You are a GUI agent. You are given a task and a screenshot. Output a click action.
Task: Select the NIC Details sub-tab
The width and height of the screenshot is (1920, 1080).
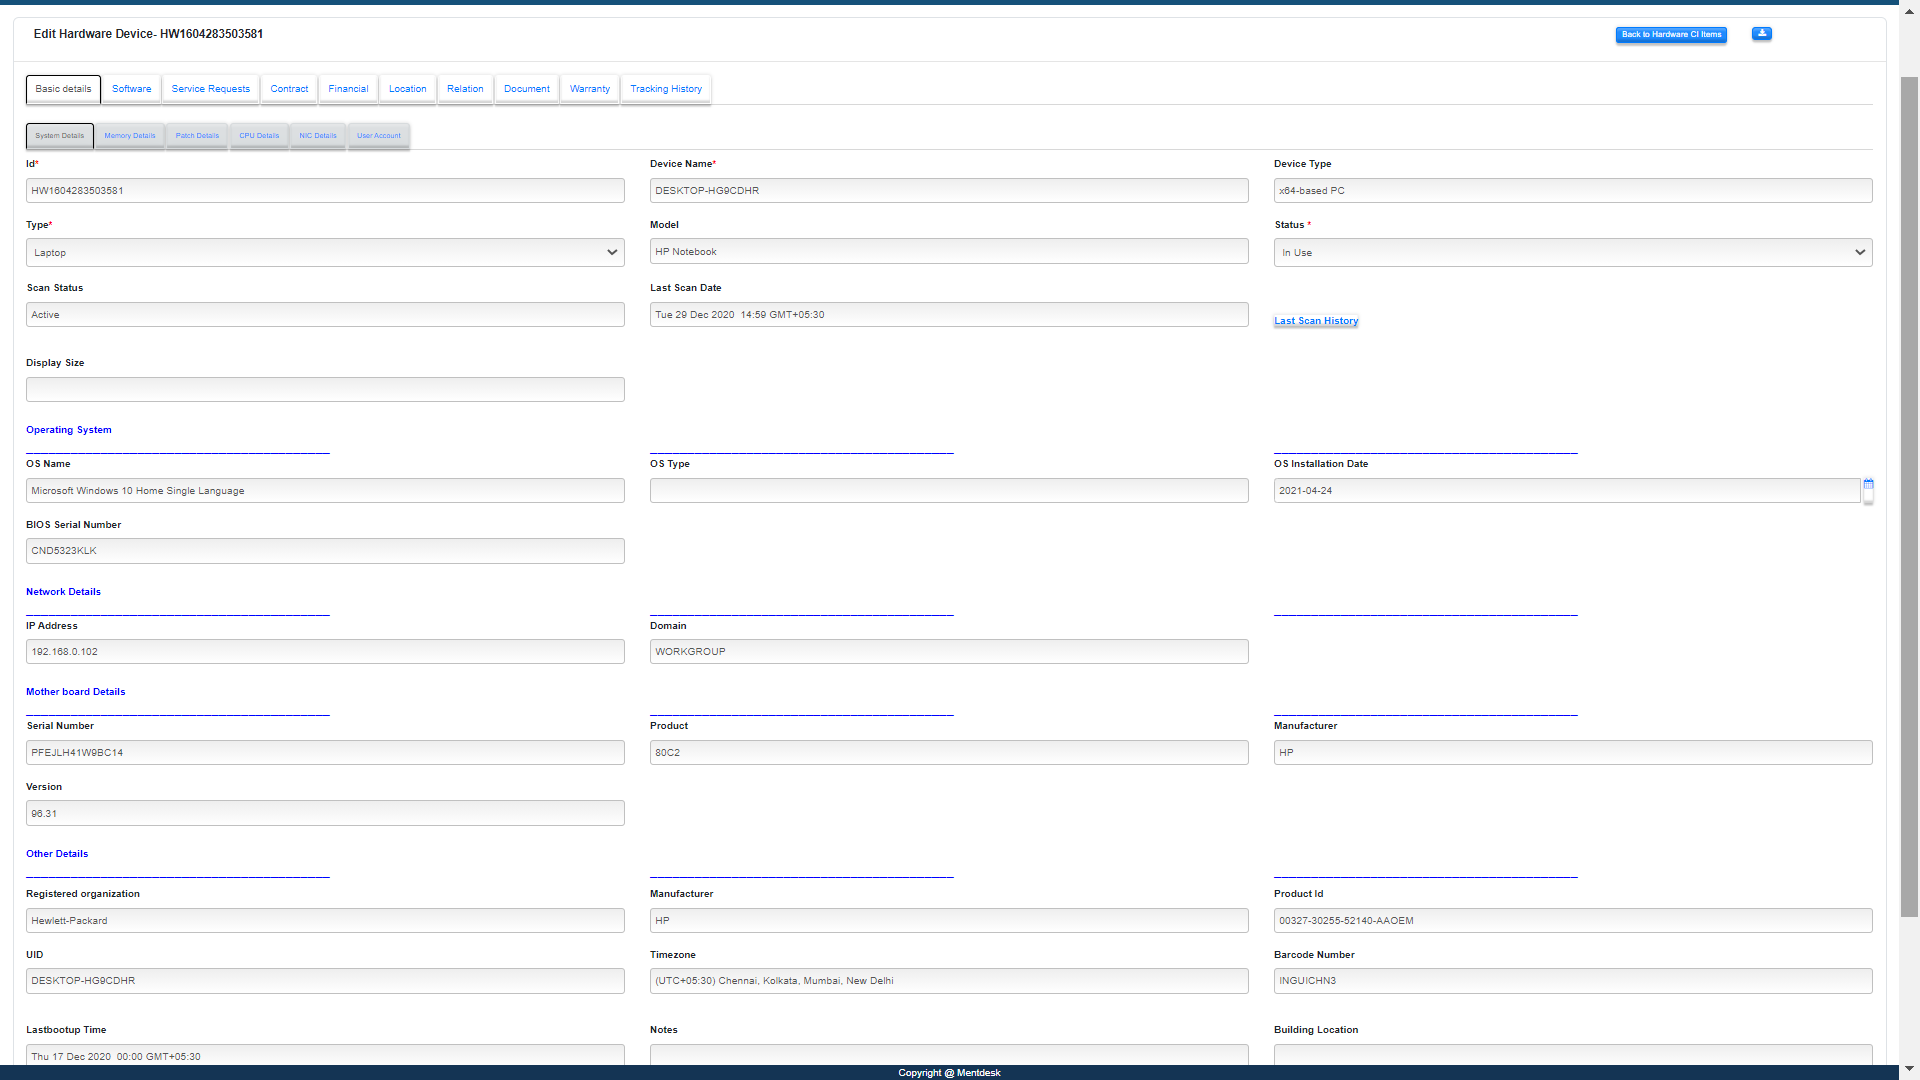click(x=318, y=136)
